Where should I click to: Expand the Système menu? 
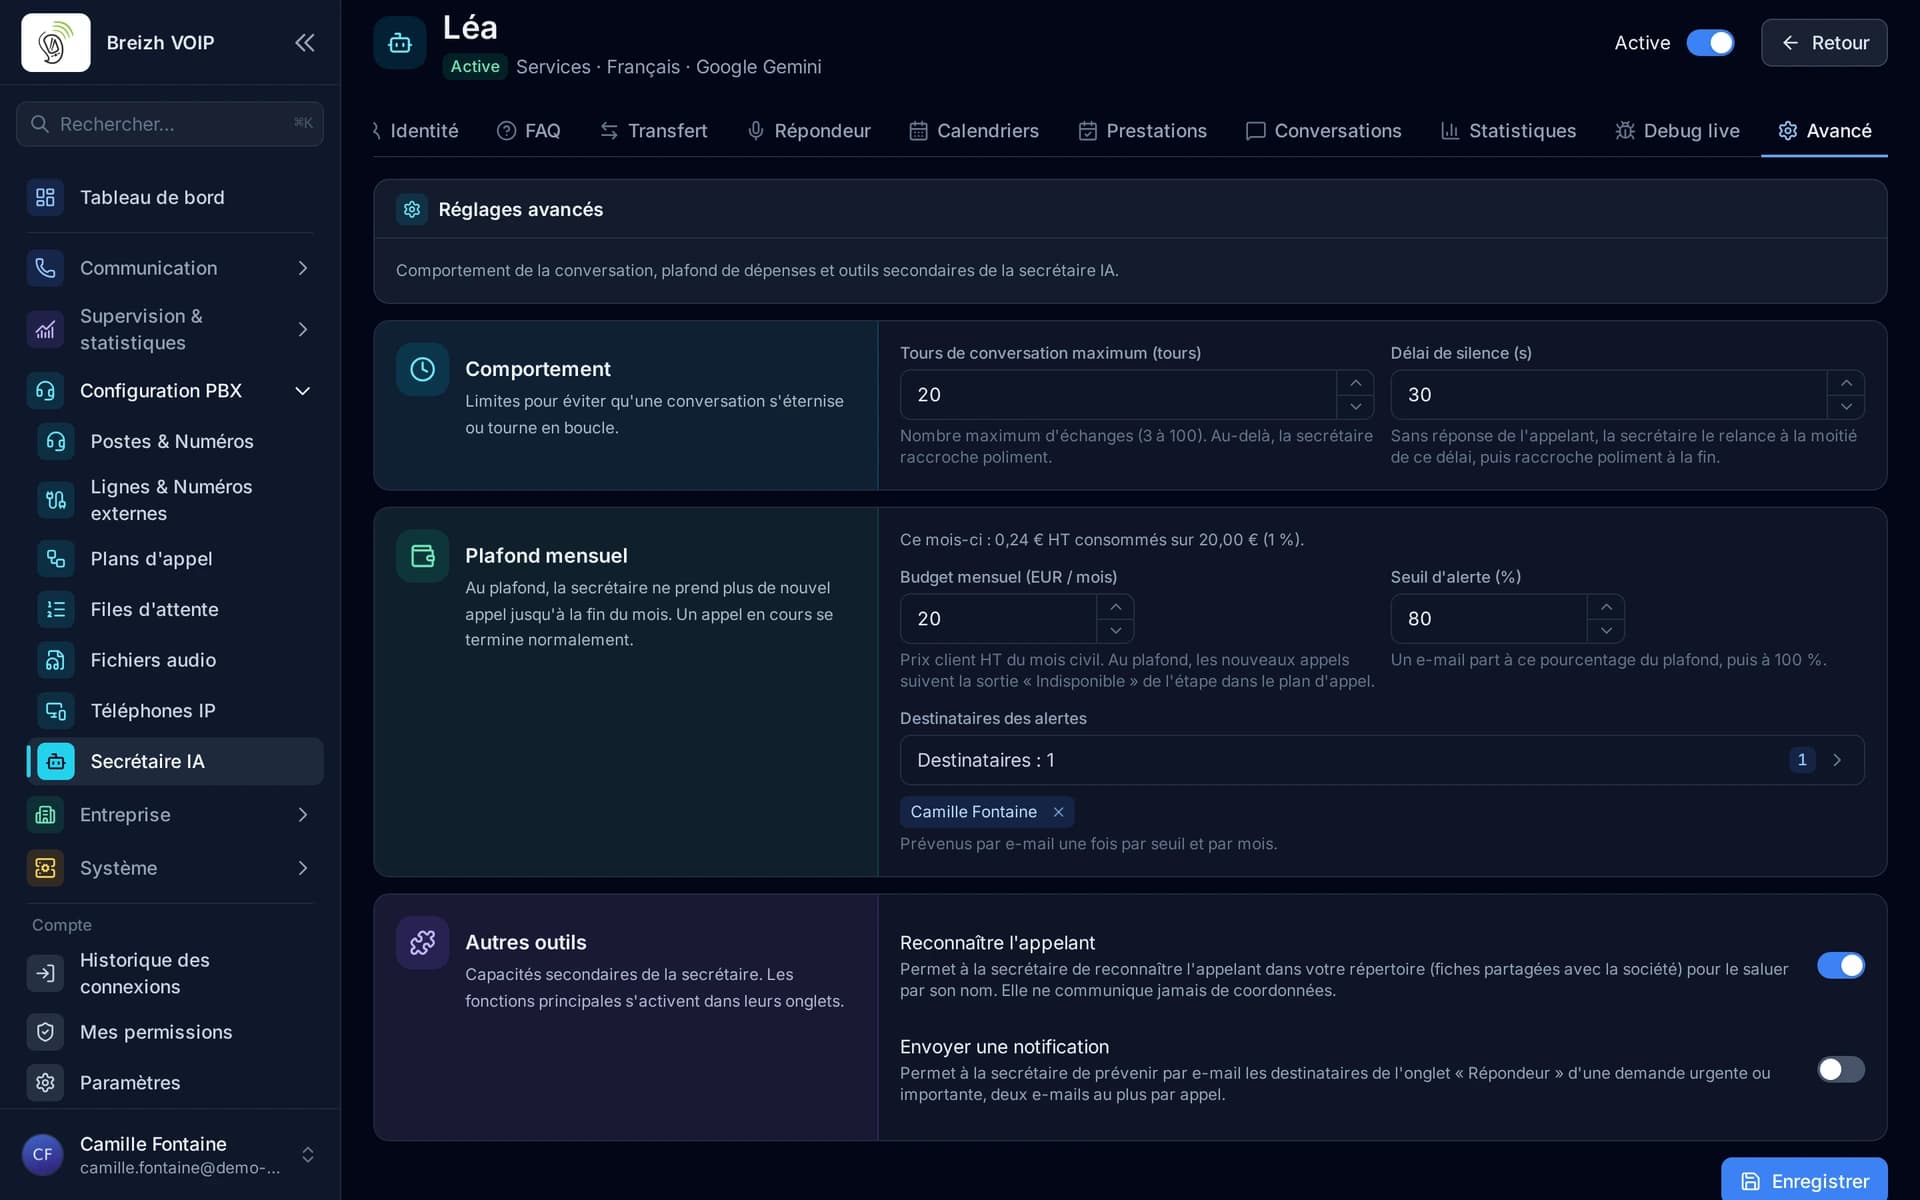click(303, 868)
